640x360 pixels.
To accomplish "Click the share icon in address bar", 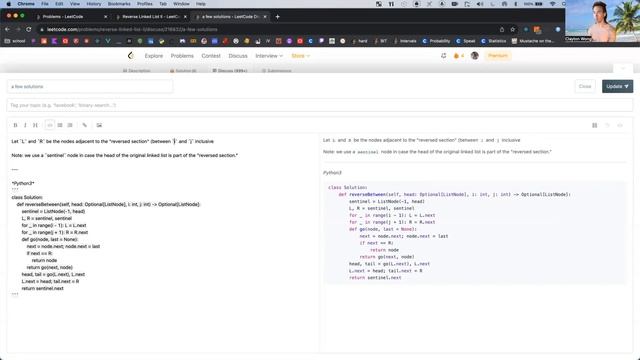I will [x=502, y=29].
